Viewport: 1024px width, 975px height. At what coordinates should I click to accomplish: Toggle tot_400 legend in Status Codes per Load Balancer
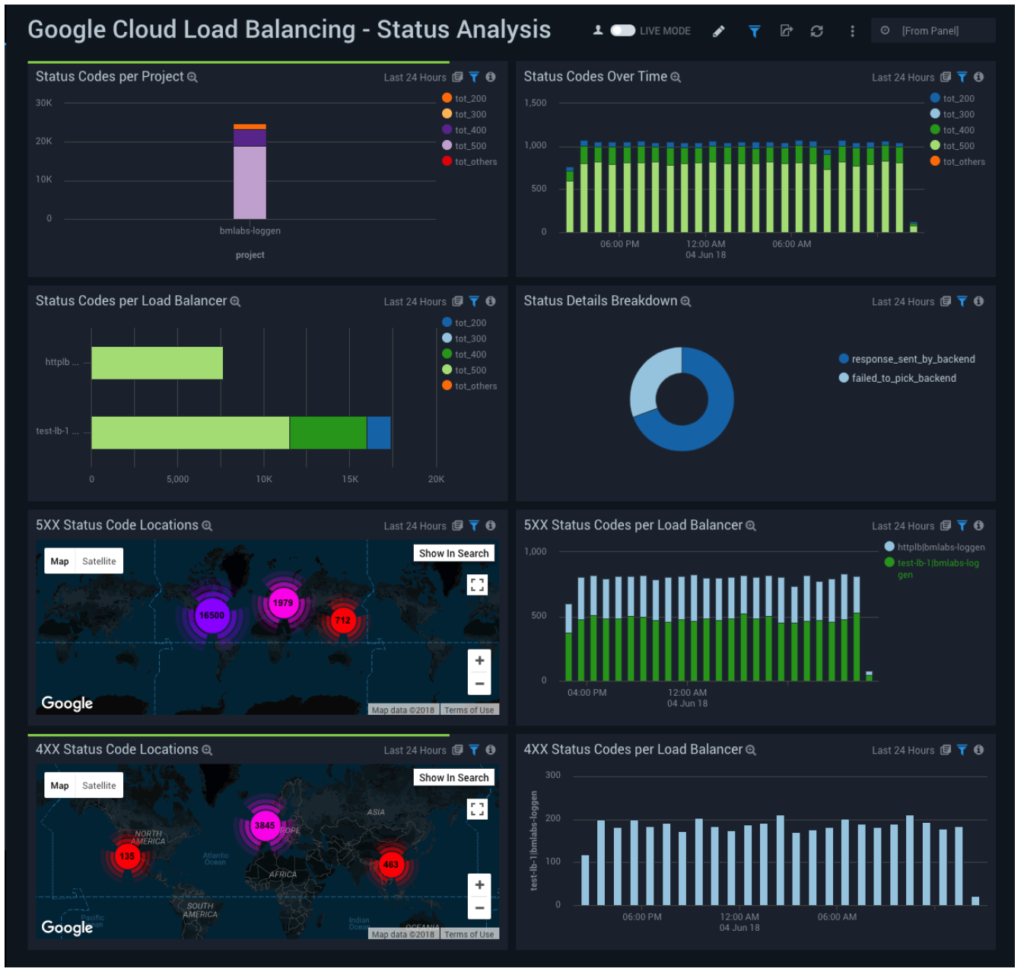466,356
